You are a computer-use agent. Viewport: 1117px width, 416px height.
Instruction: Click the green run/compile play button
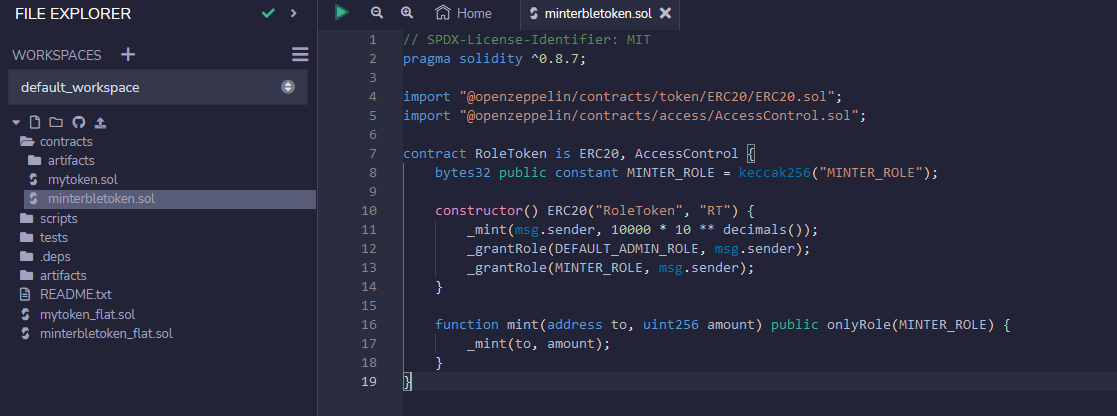coord(342,12)
